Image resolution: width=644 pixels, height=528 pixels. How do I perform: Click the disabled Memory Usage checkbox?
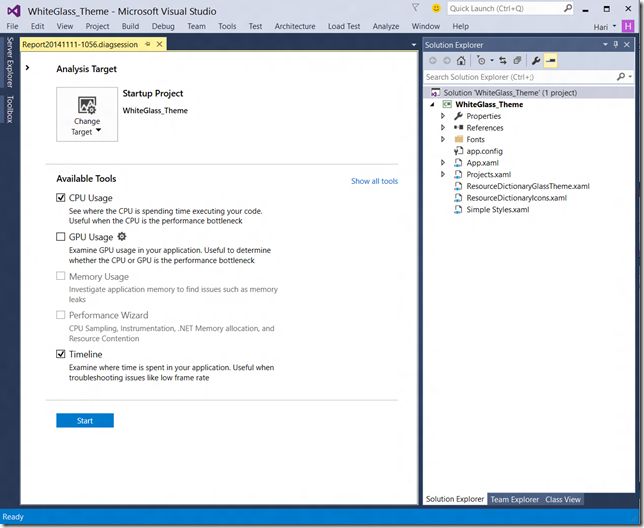[60, 276]
